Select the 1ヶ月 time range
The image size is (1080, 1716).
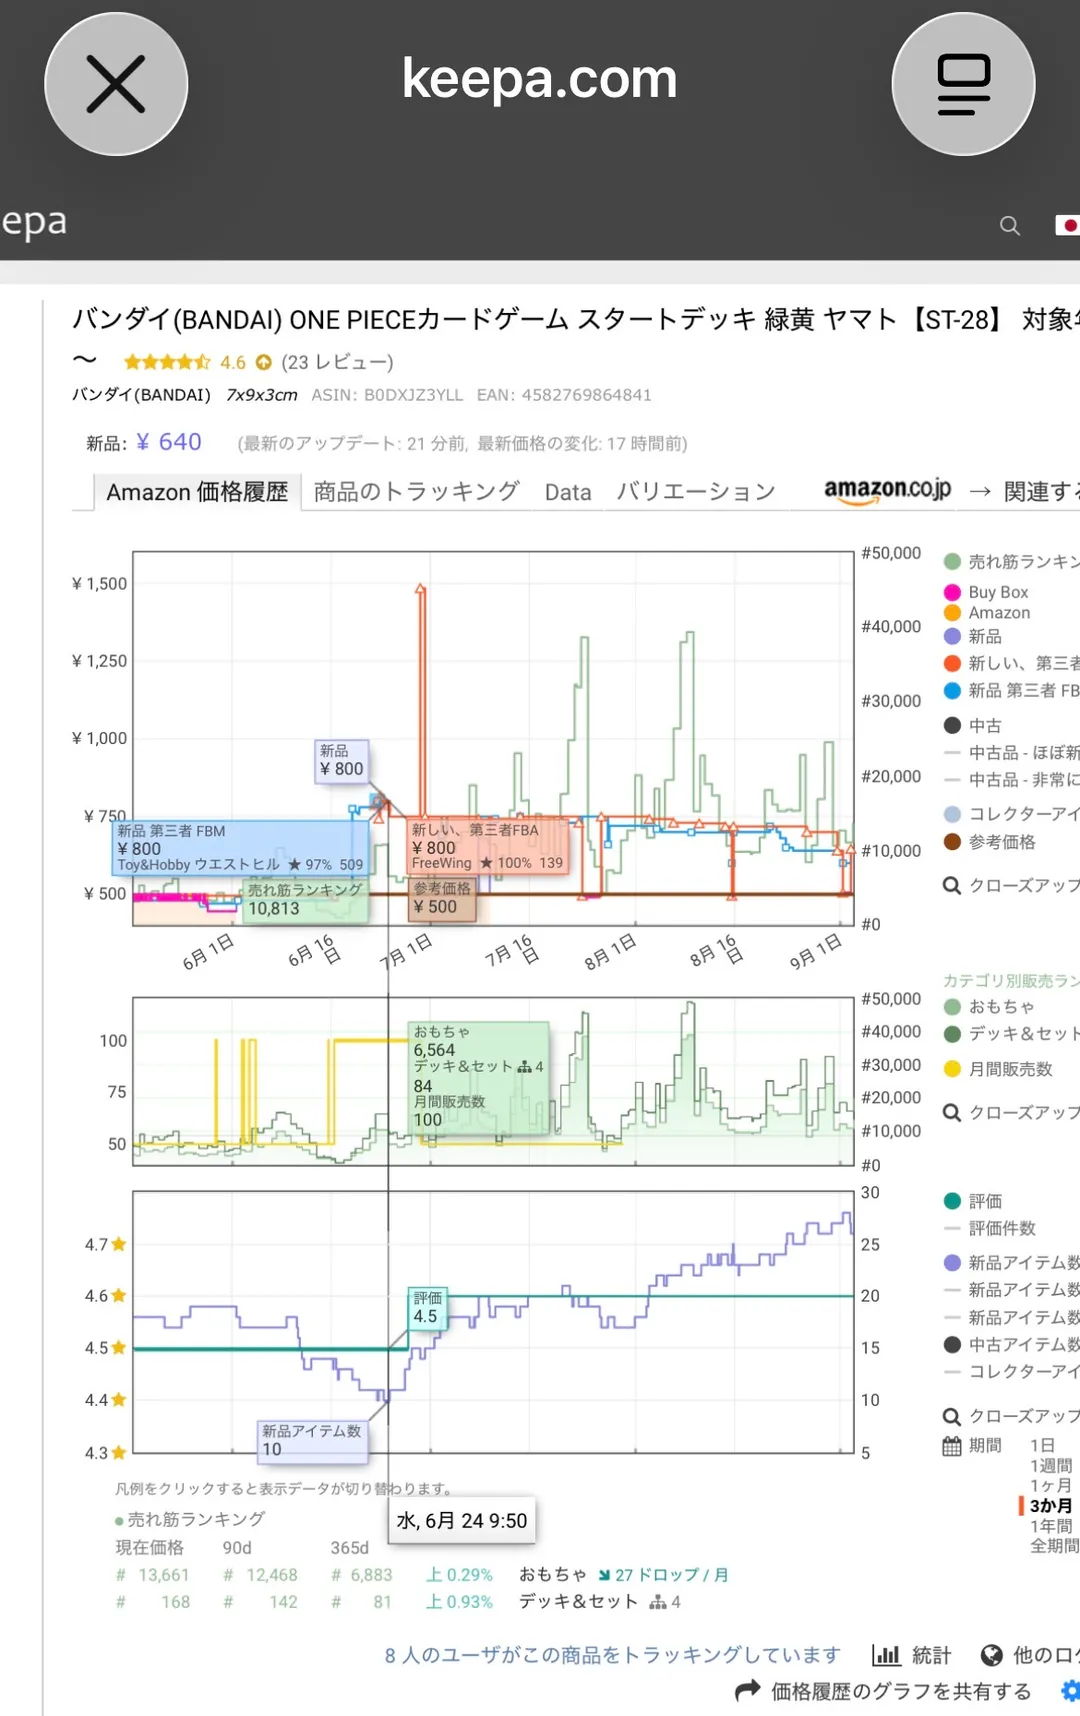tap(1051, 1486)
